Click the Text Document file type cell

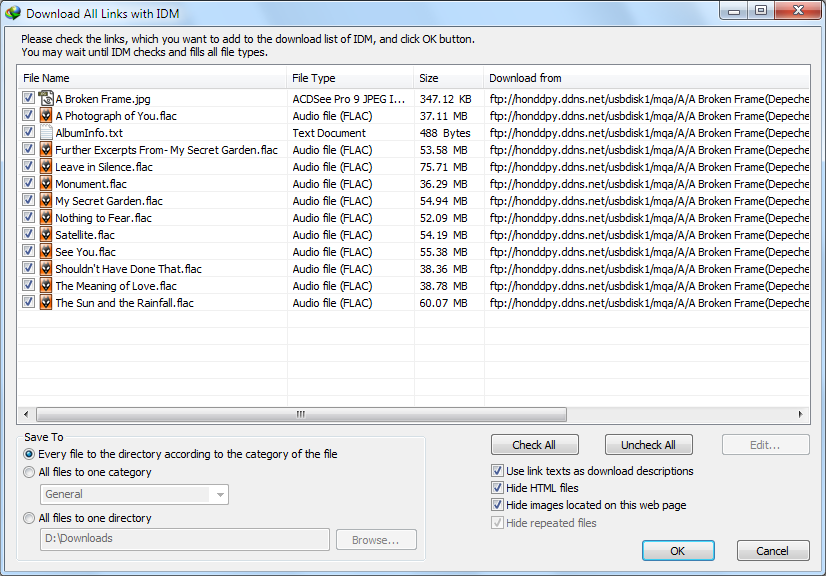point(329,133)
